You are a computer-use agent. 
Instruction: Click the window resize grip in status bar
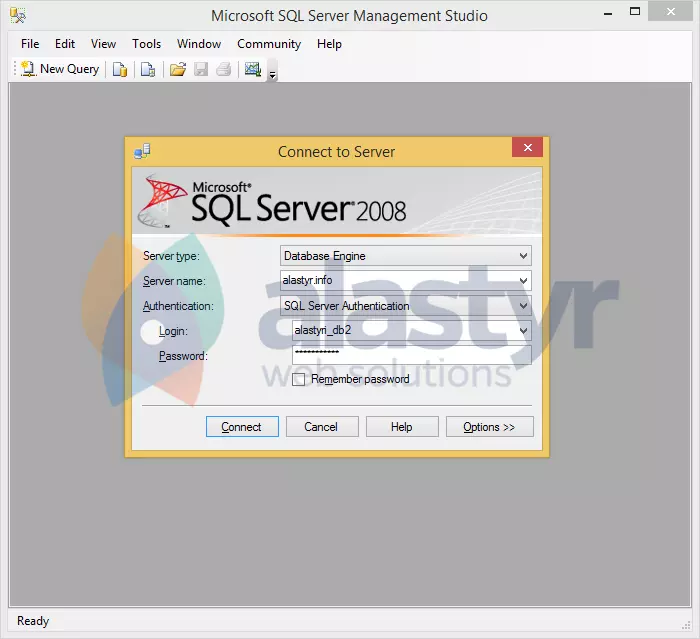tap(686, 625)
